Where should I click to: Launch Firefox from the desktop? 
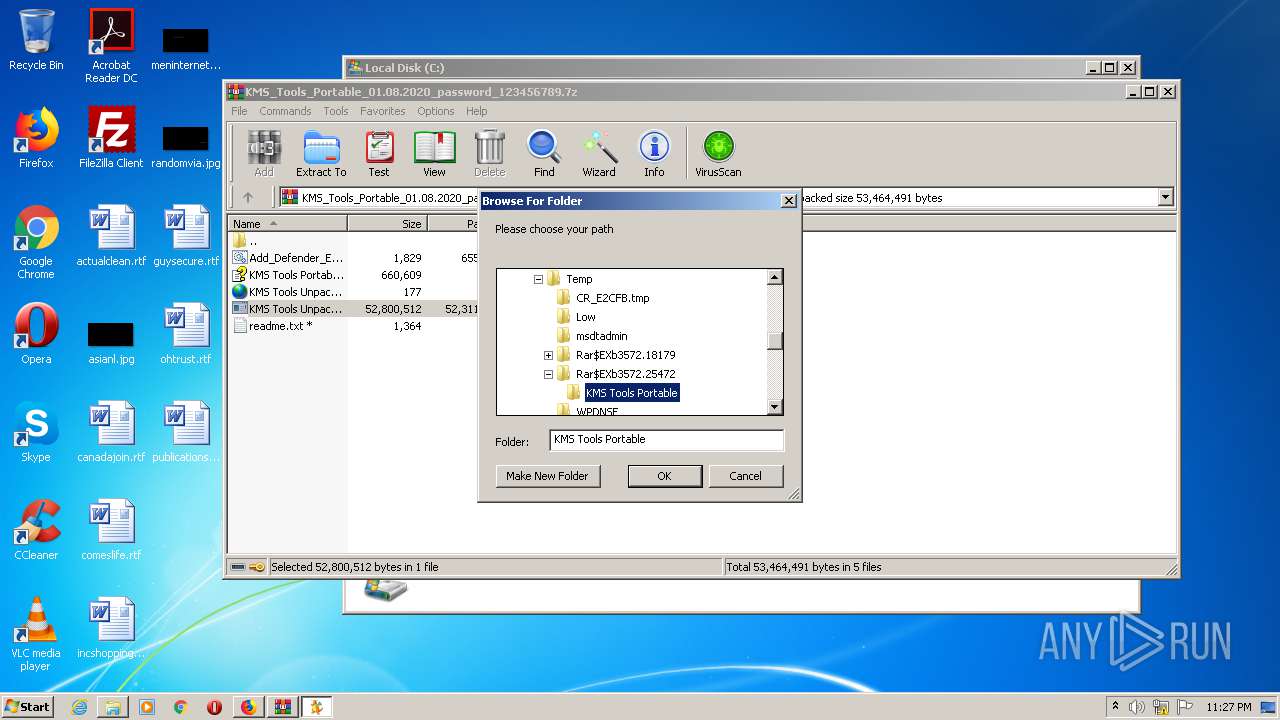36,138
